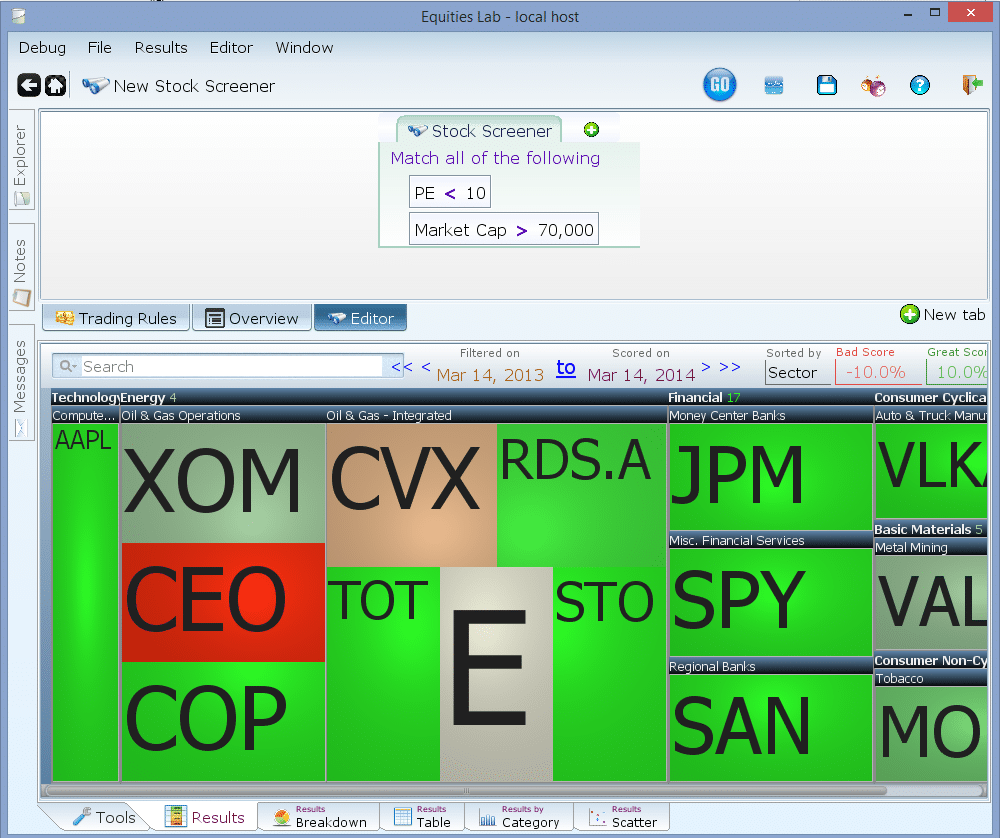The height and width of the screenshot is (838, 1000).
Task: Click the Oil & Gas - Integrated header
Action: (x=496, y=416)
